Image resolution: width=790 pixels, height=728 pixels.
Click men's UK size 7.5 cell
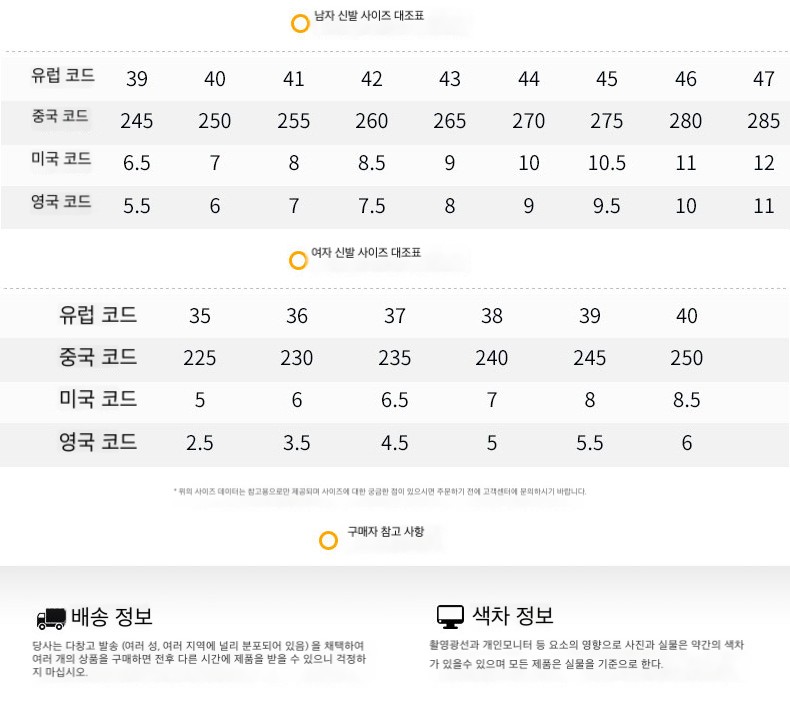click(372, 206)
